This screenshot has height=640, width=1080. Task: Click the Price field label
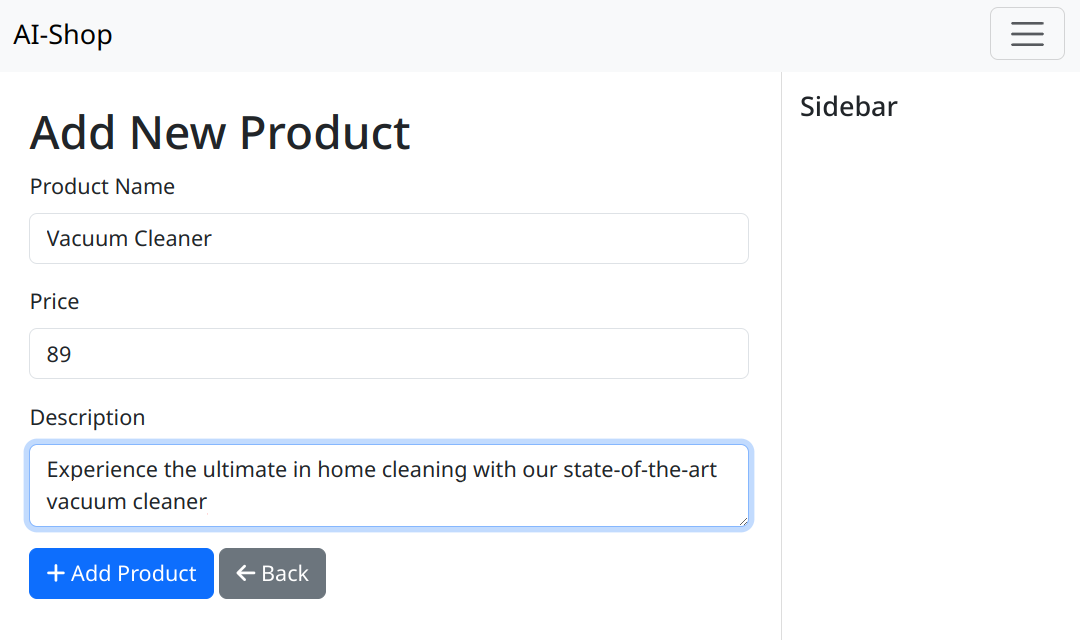point(54,302)
